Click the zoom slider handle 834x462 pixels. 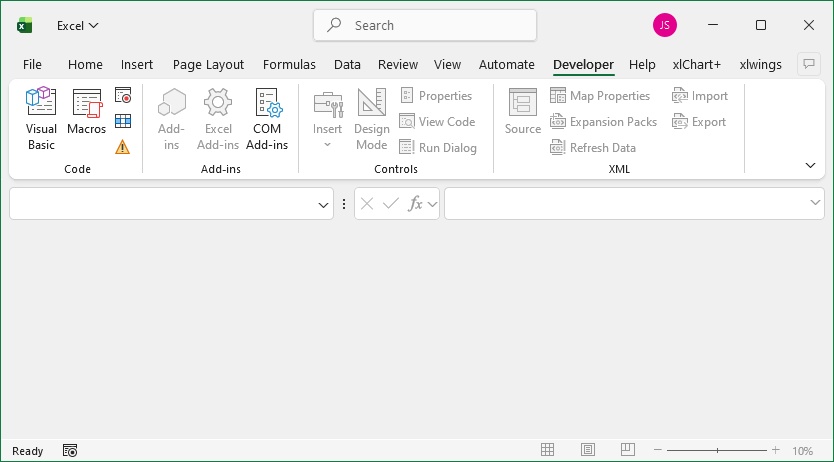click(717, 450)
